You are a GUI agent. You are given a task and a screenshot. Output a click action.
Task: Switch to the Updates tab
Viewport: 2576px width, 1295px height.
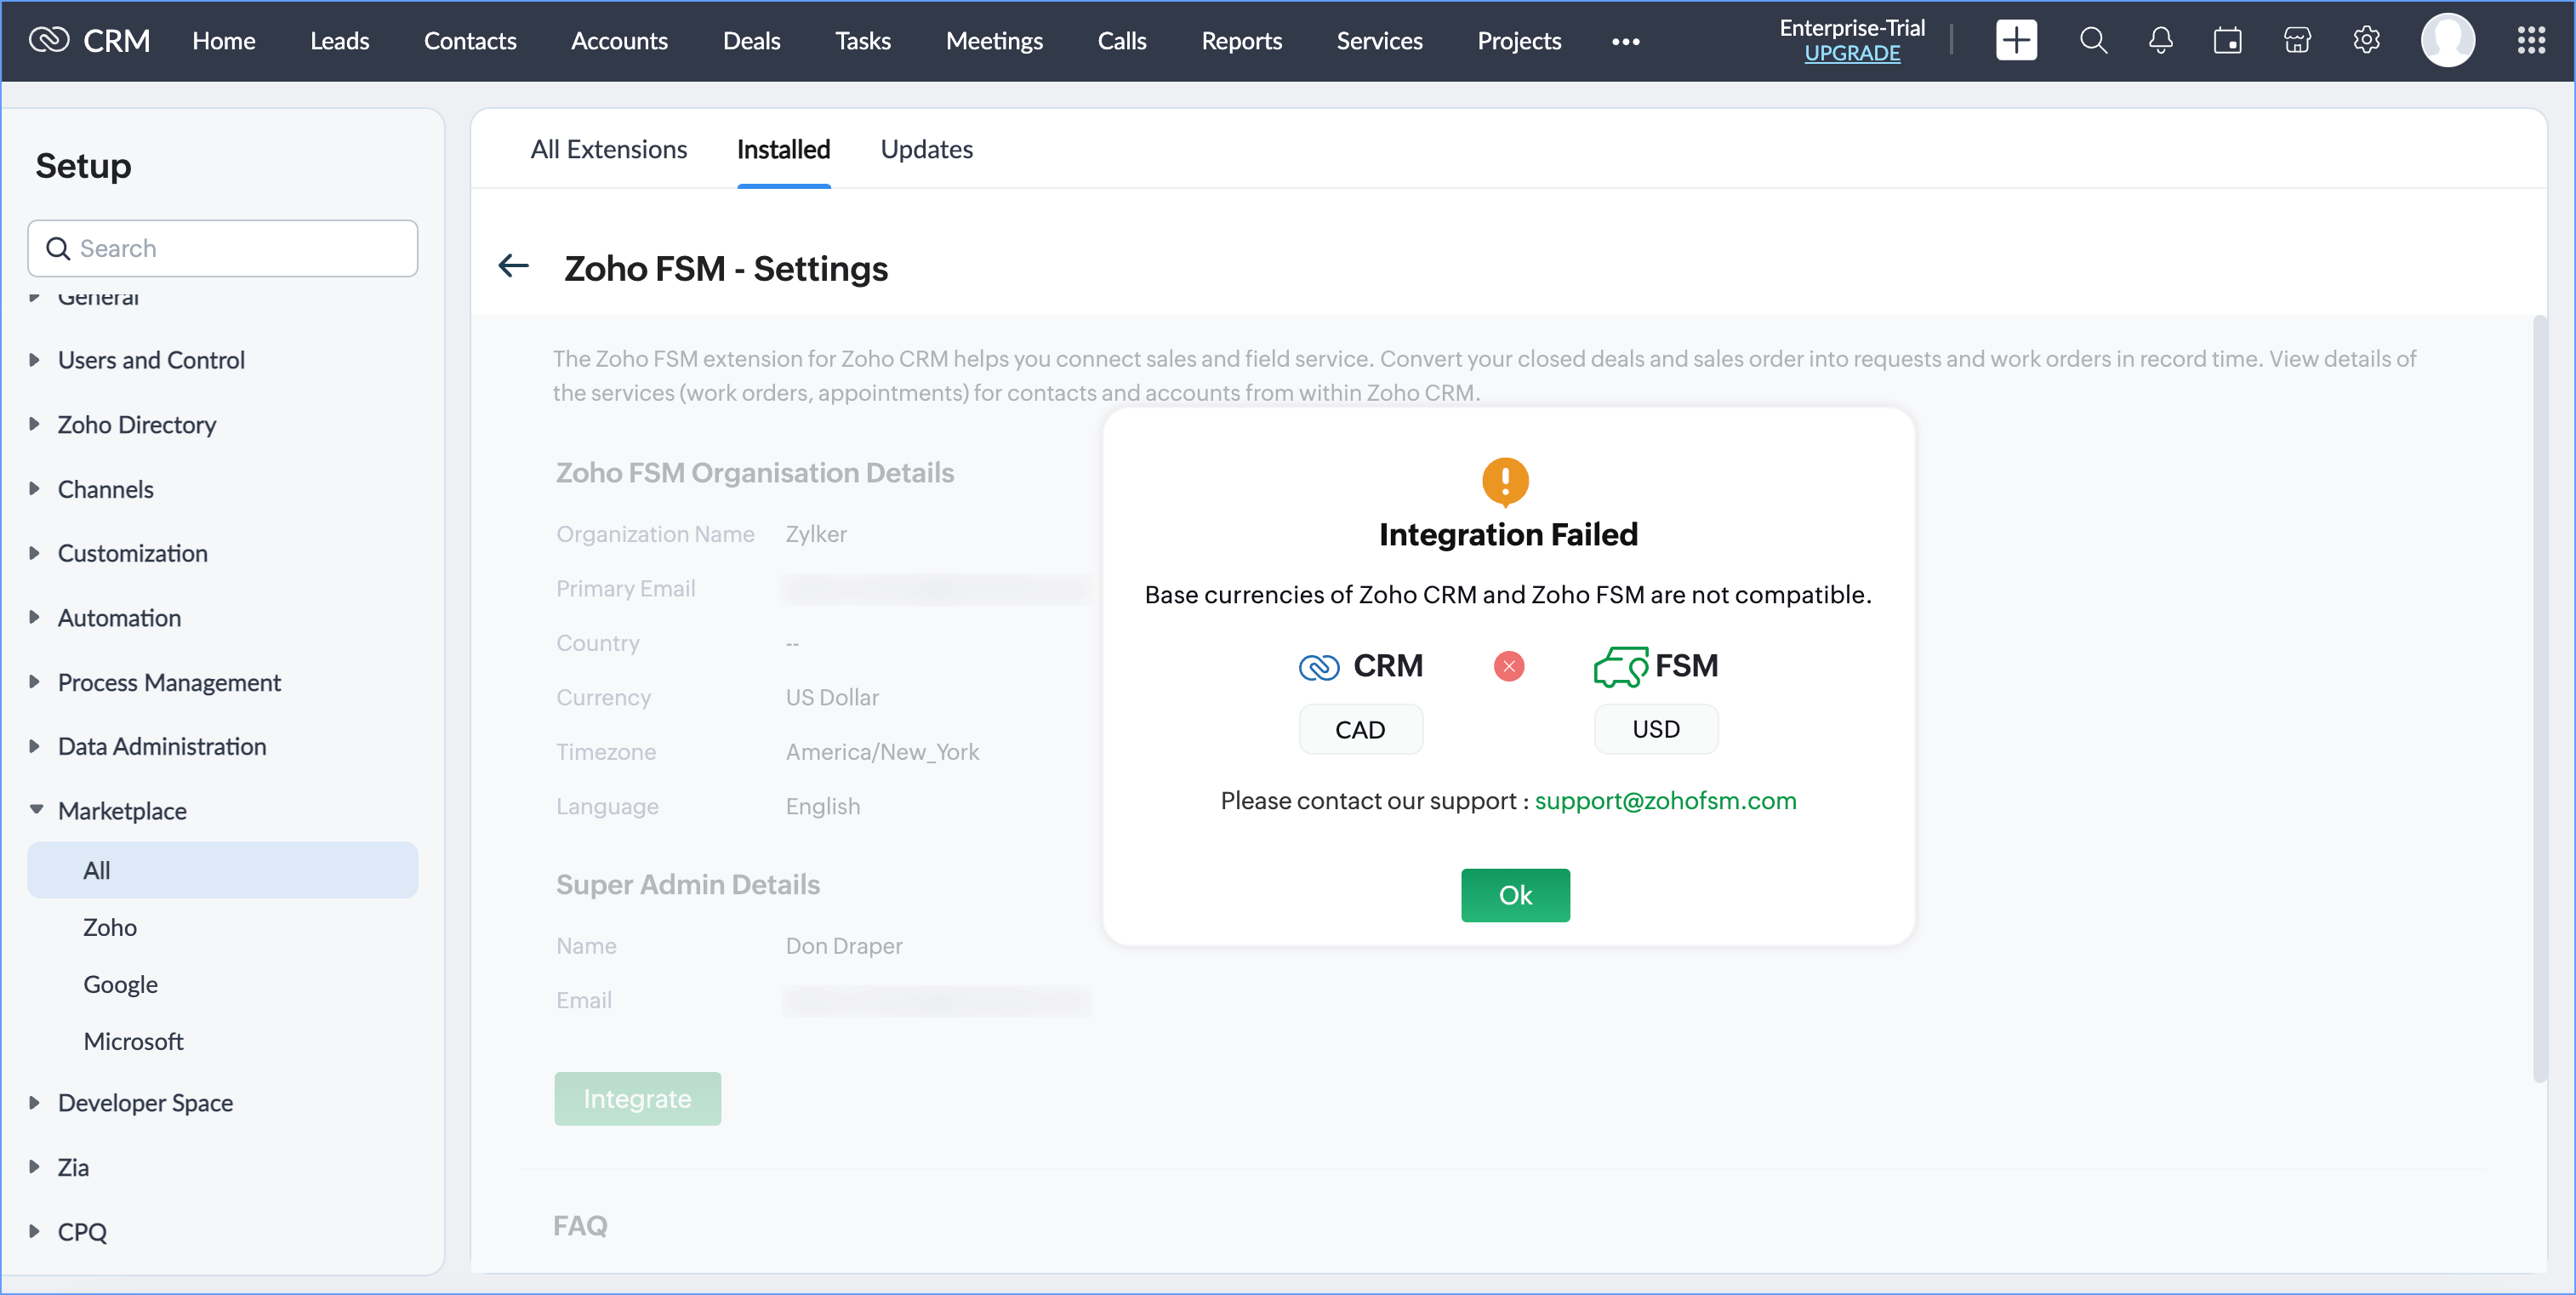(x=926, y=149)
